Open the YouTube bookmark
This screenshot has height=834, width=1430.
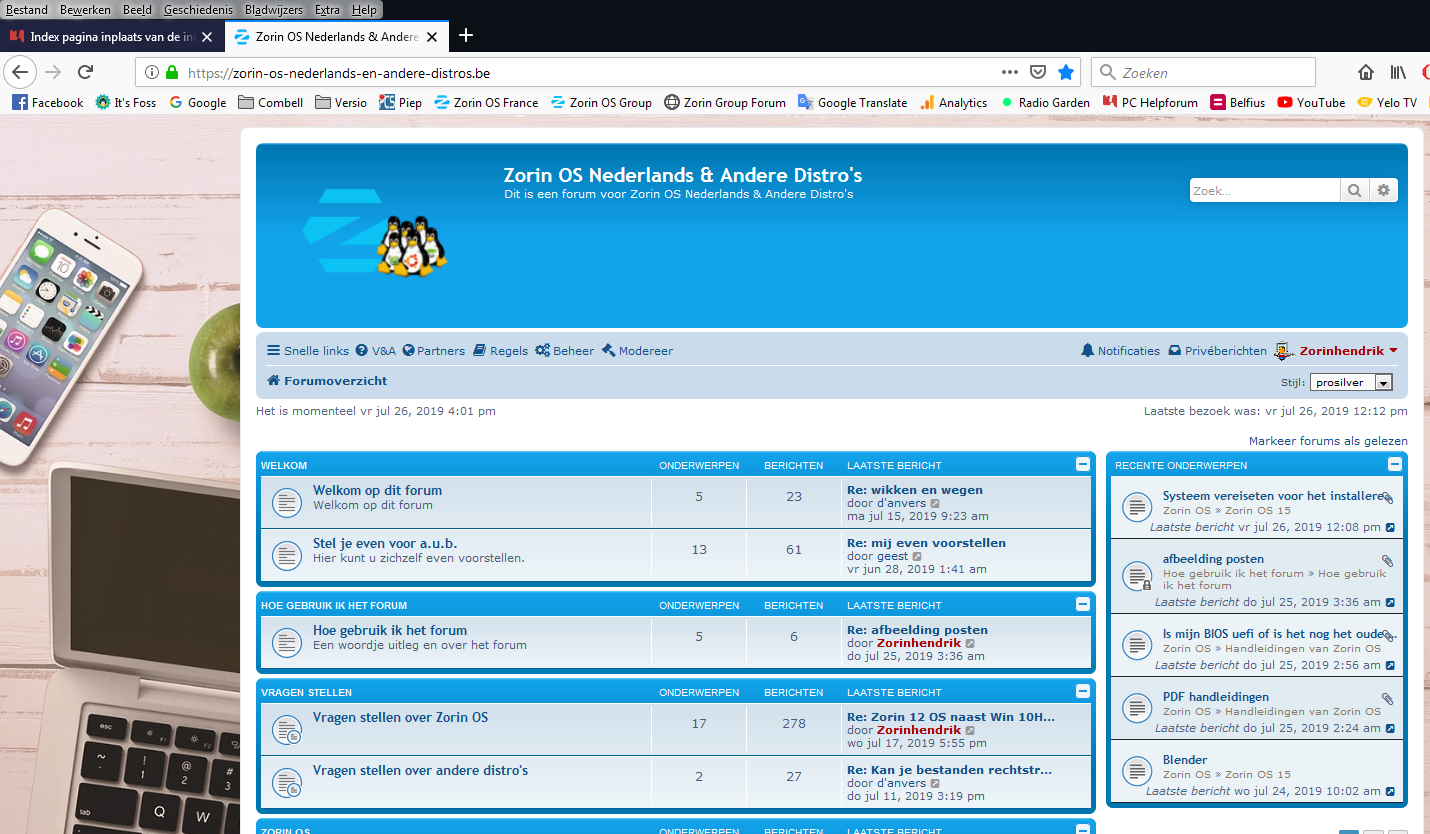(x=1311, y=102)
